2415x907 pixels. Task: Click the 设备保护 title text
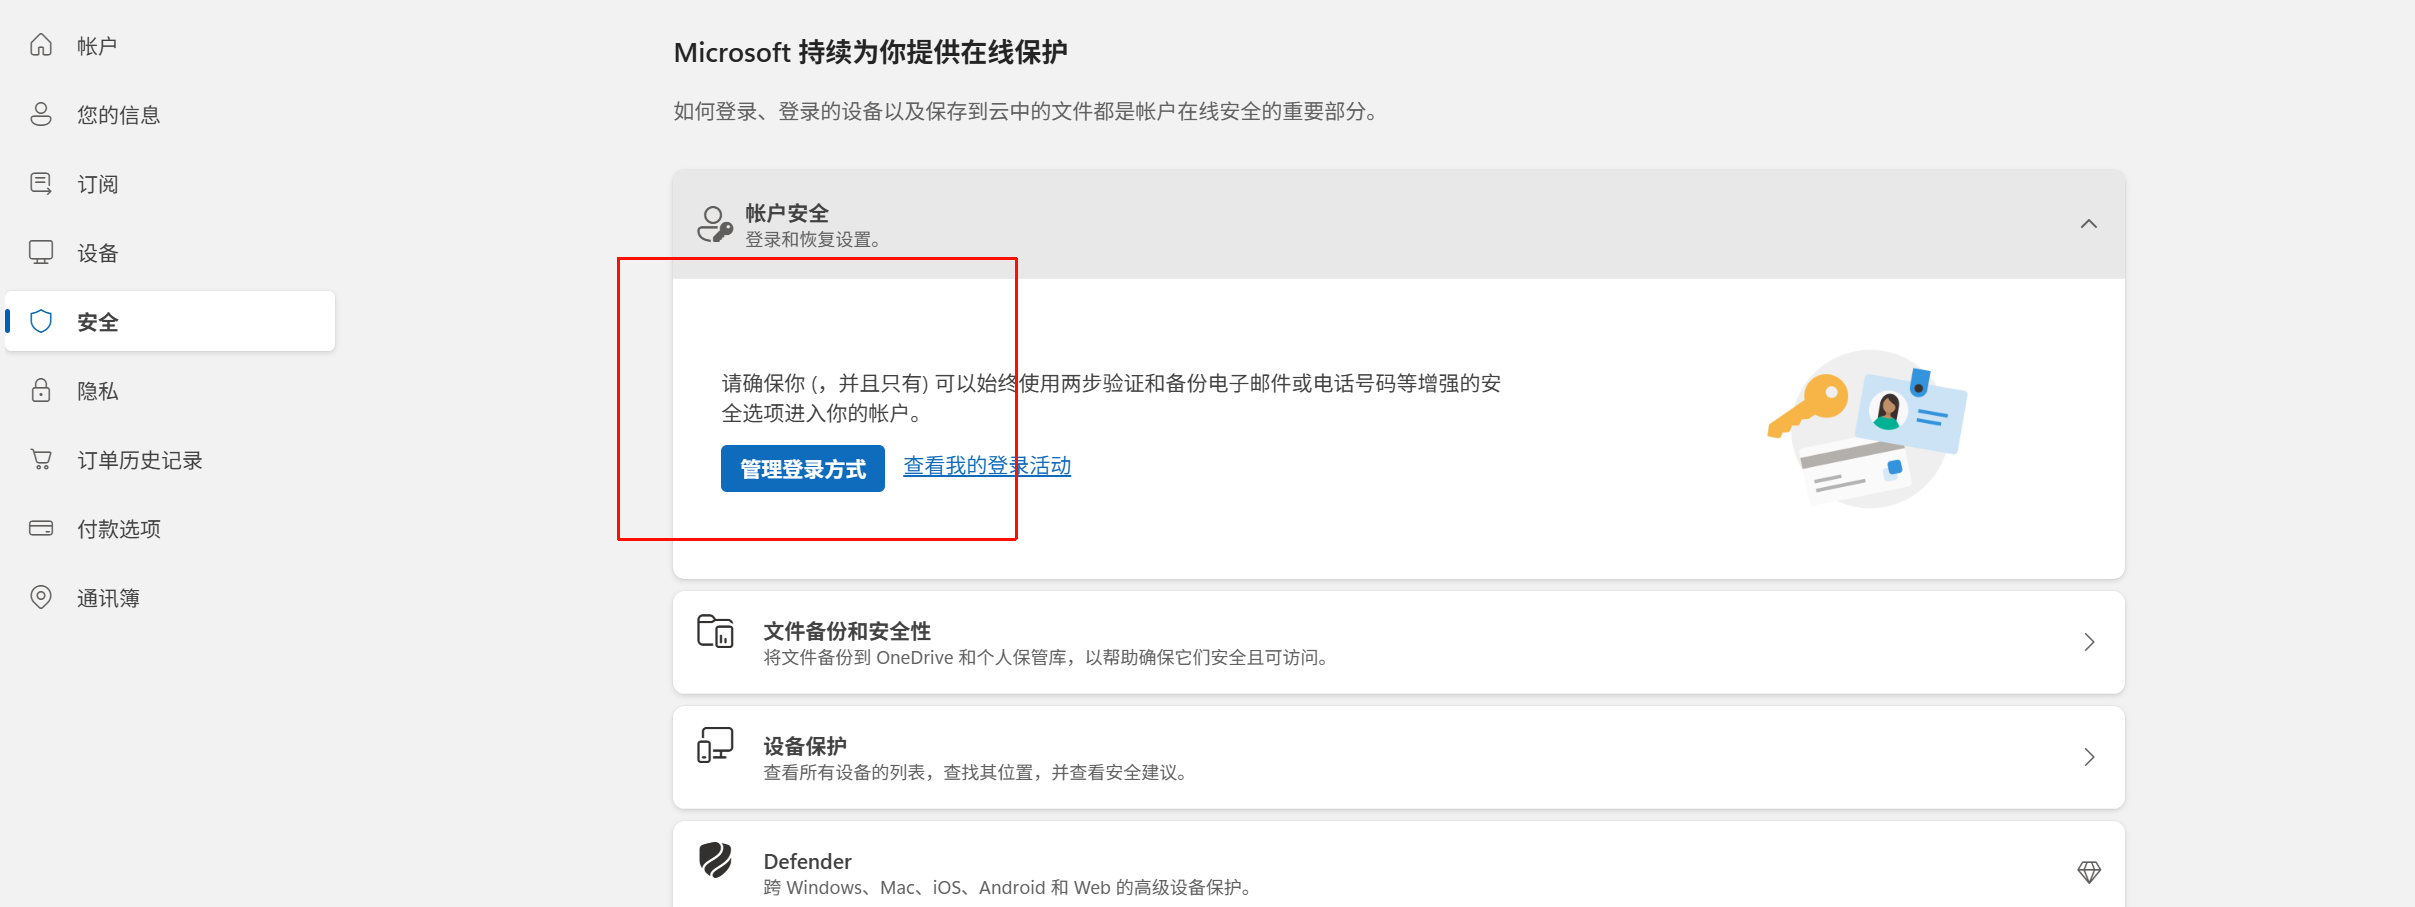pyautogui.click(x=805, y=746)
